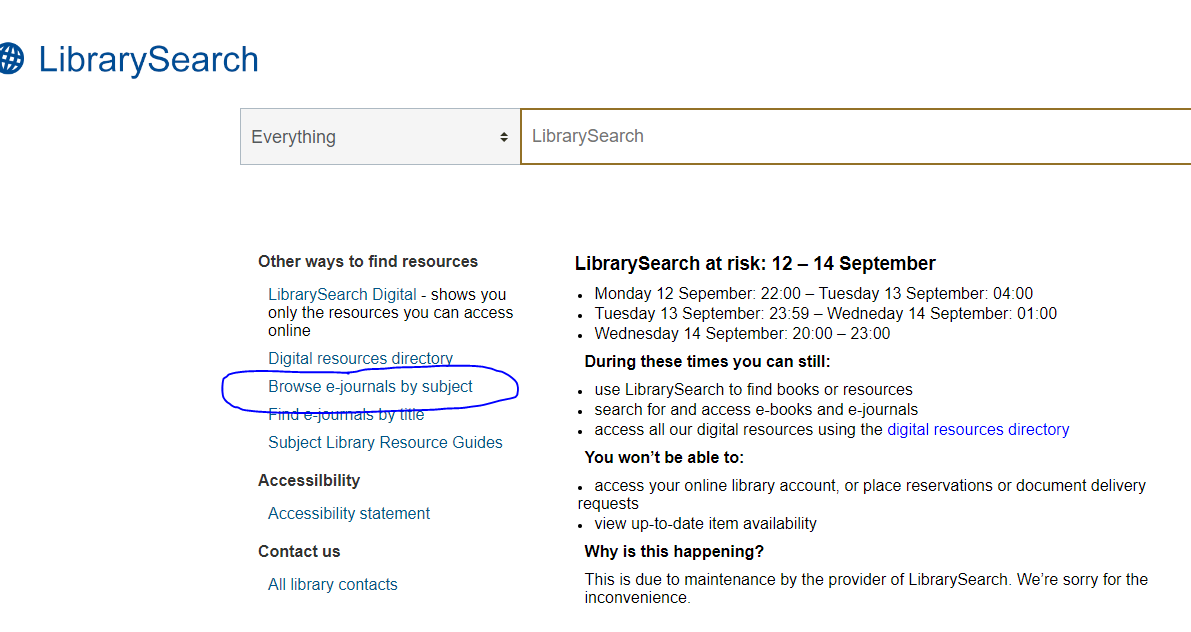Open the LibrarySearch Digital link

(x=342, y=295)
